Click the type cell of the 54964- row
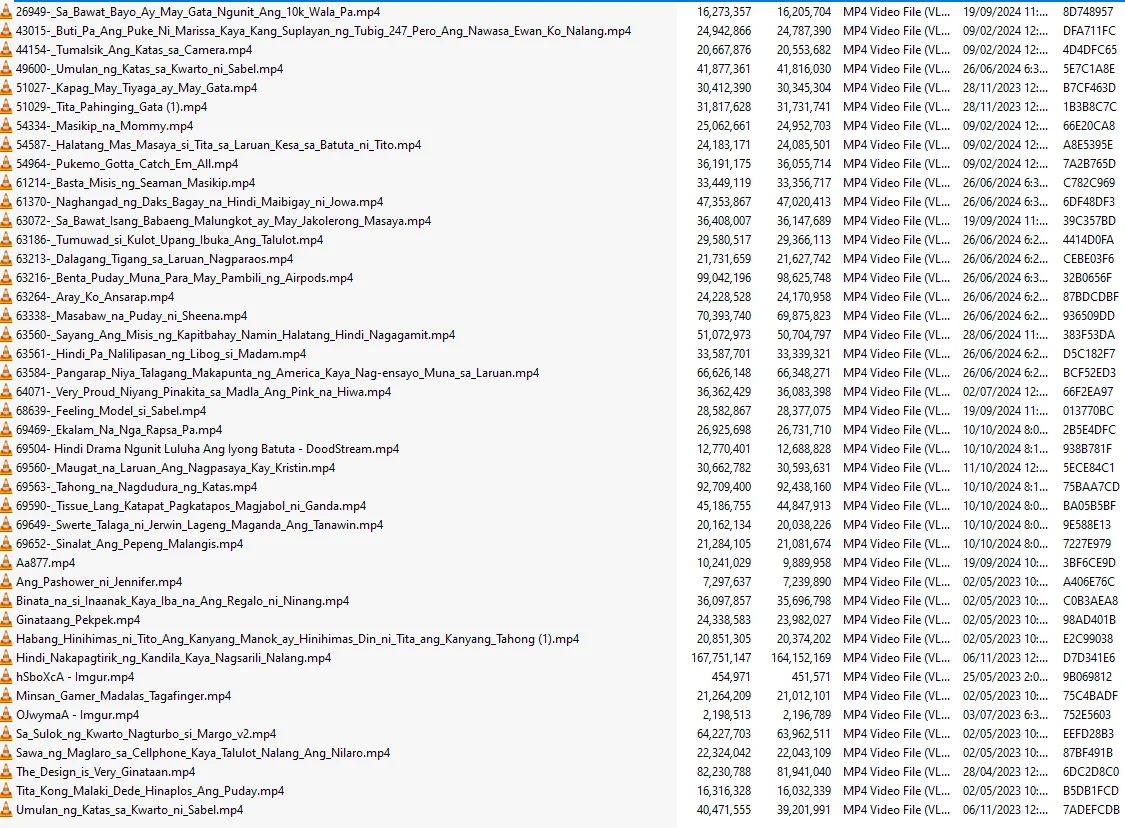Screen dimensions: 1125x828 pos(897,164)
